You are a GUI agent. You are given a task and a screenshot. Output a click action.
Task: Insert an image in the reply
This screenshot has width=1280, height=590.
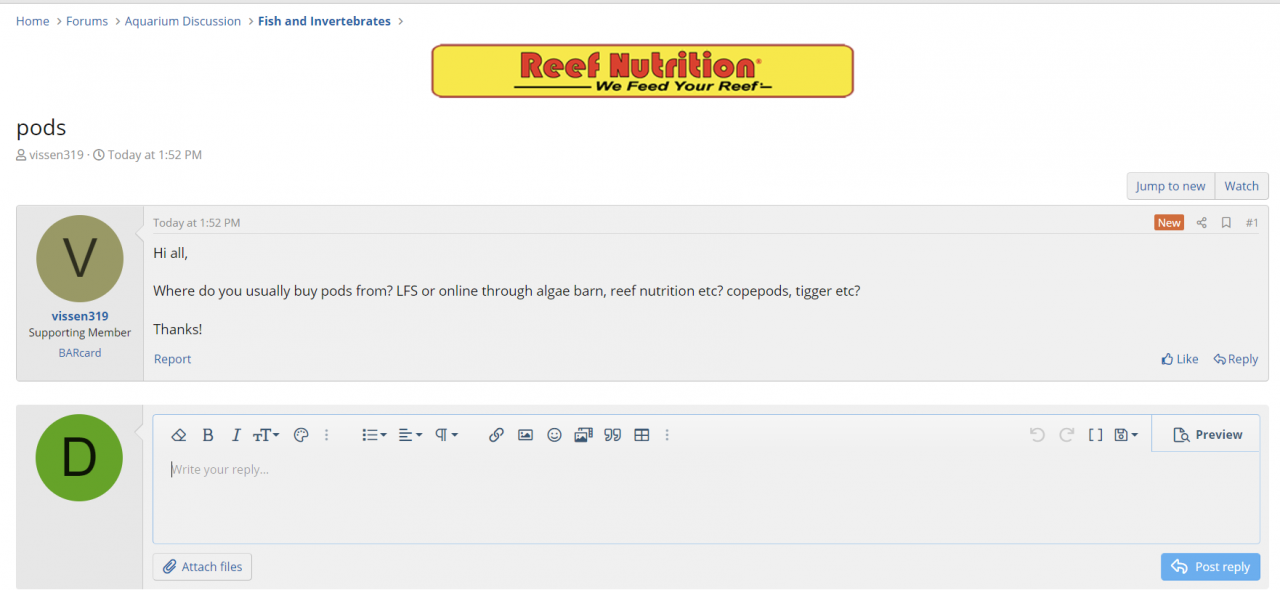(x=525, y=435)
